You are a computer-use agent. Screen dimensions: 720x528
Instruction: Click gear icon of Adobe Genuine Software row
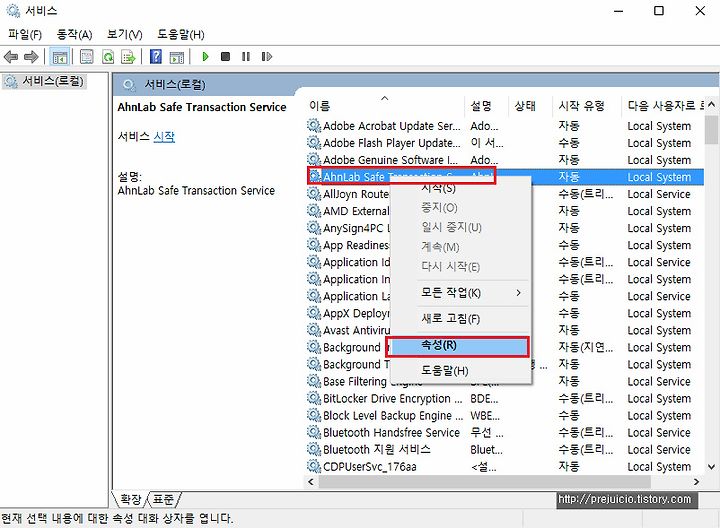click(314, 160)
